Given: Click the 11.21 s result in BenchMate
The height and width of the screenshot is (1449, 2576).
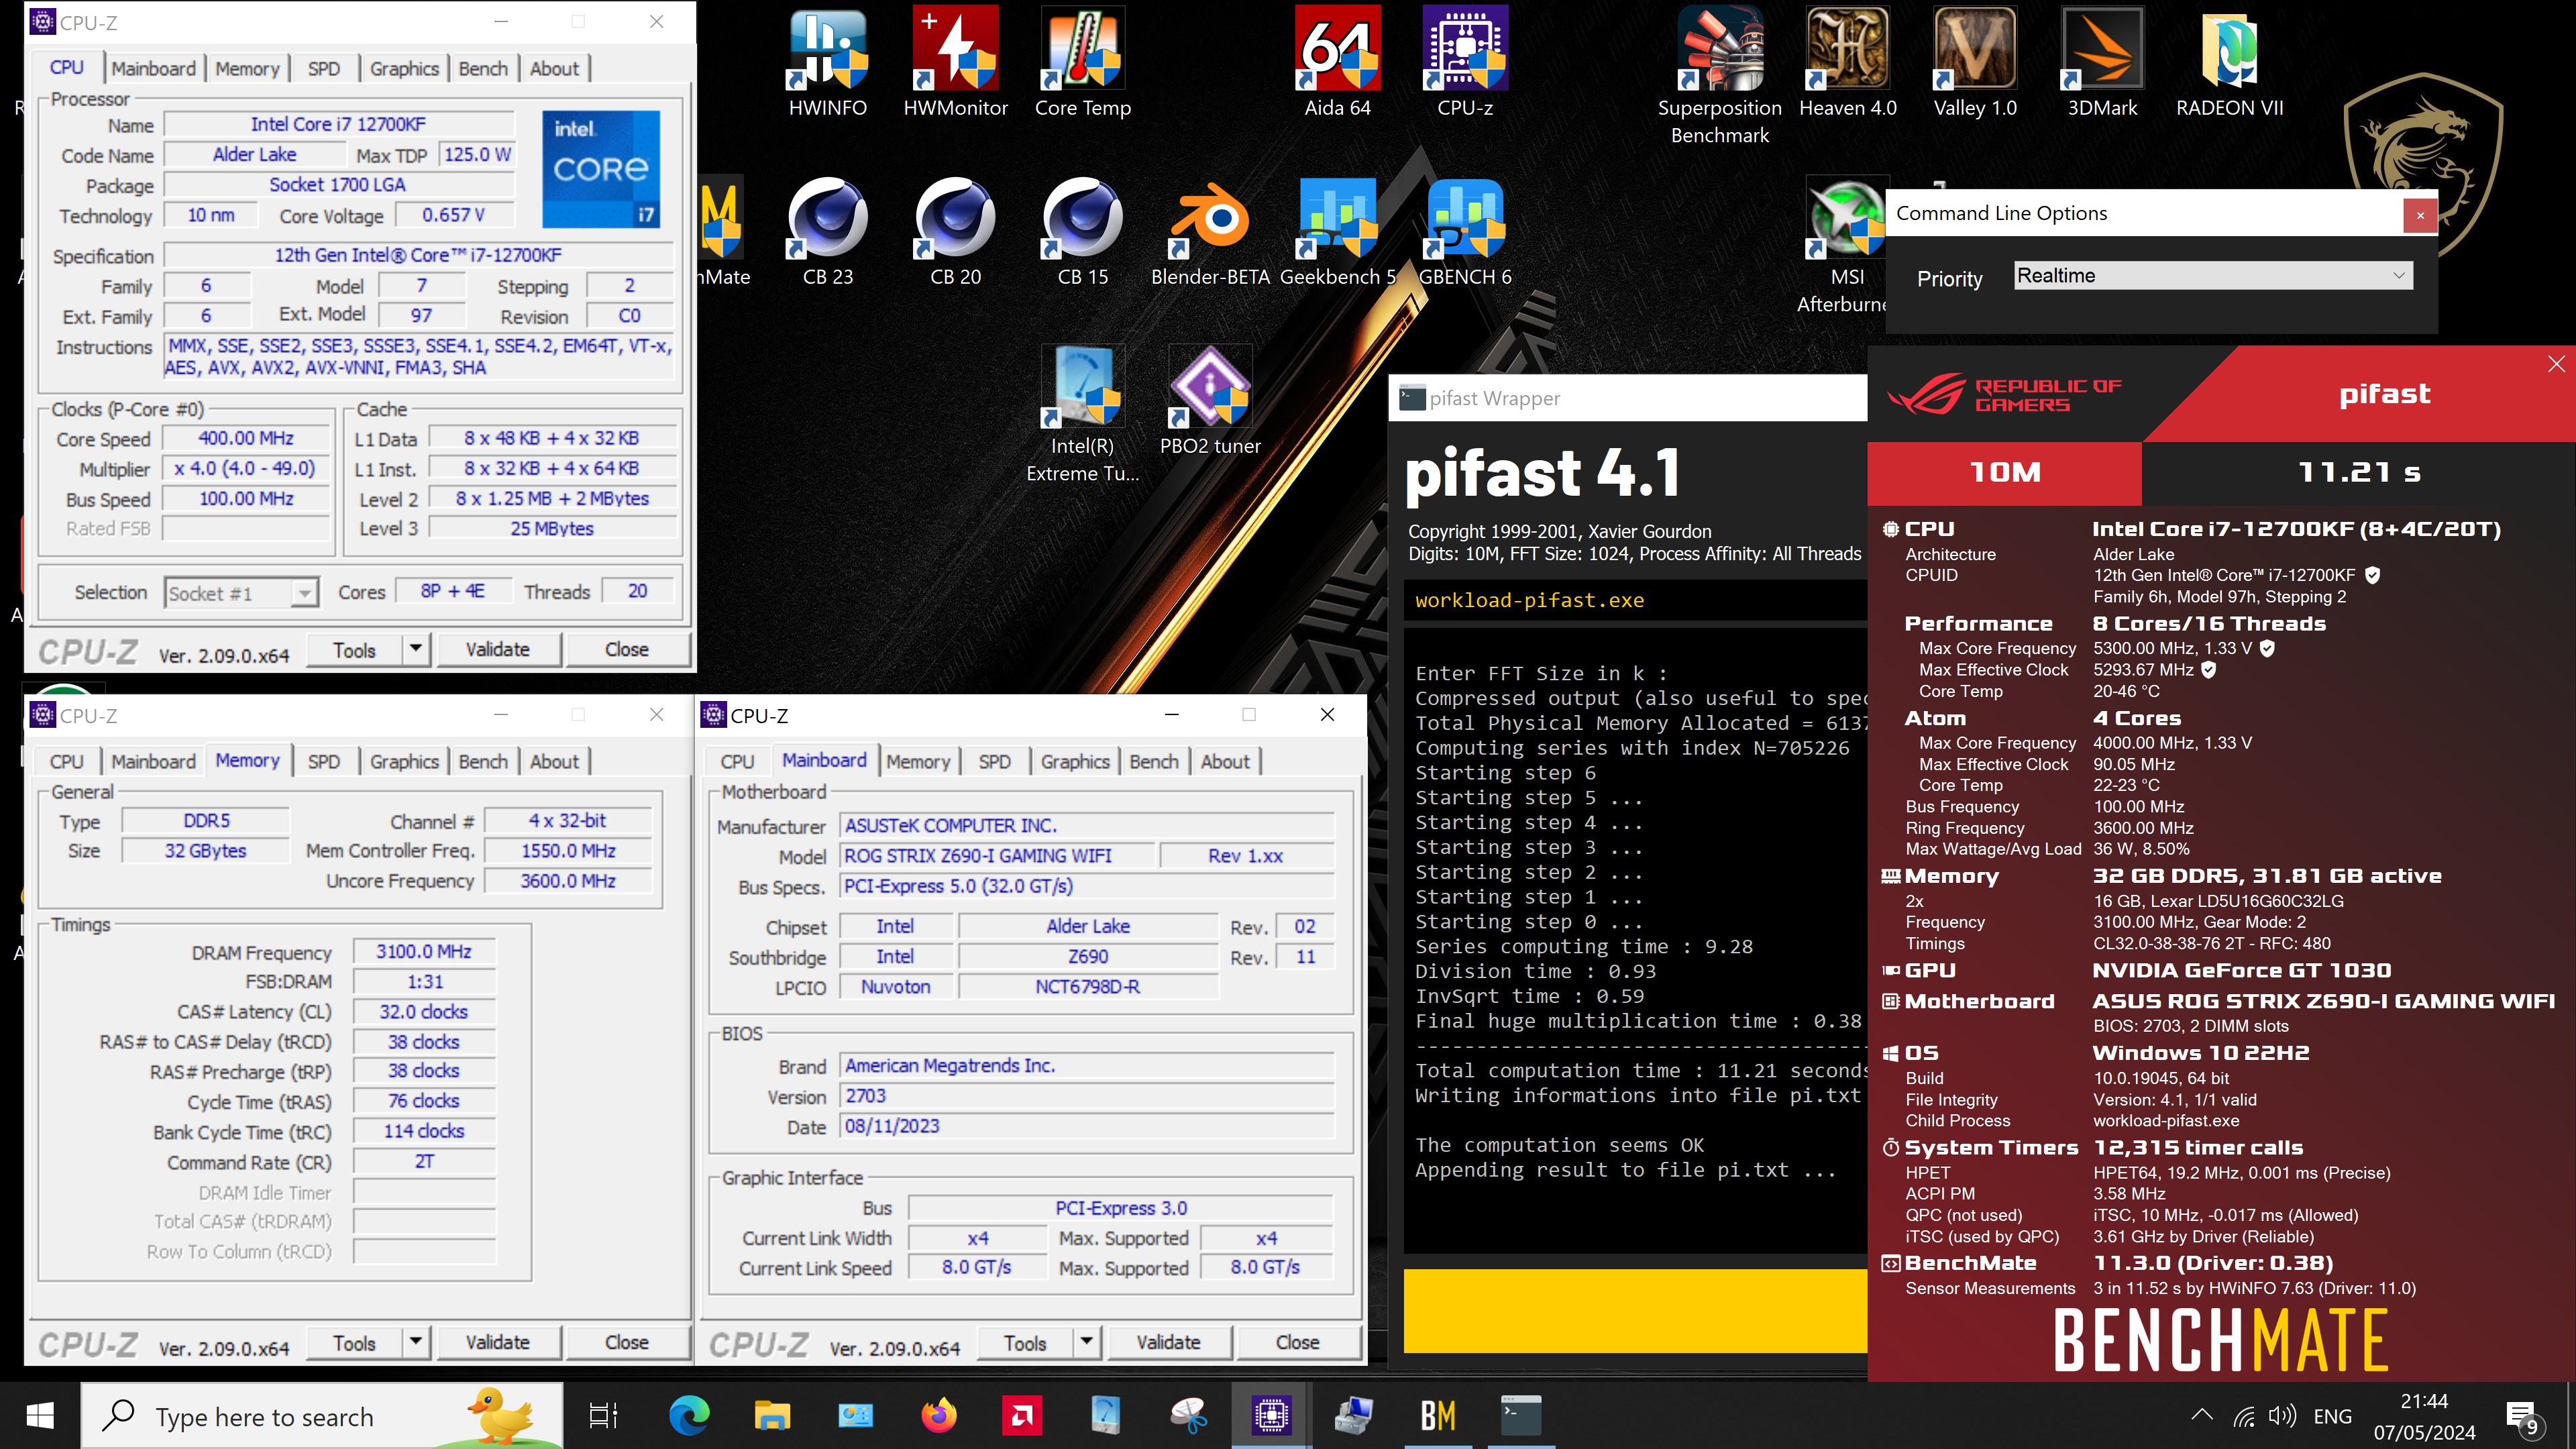Looking at the screenshot, I should coord(2359,472).
